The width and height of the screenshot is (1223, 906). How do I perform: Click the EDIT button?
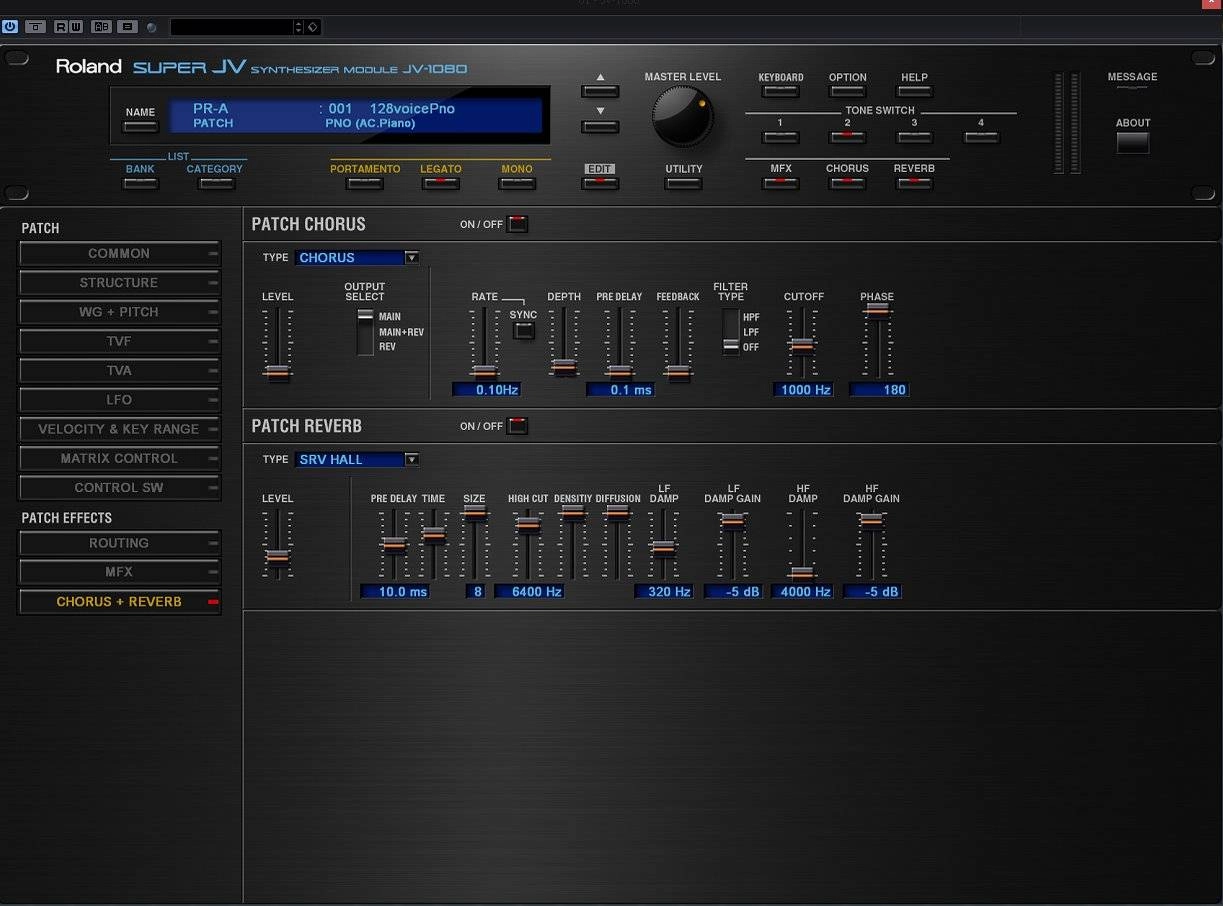(x=600, y=183)
